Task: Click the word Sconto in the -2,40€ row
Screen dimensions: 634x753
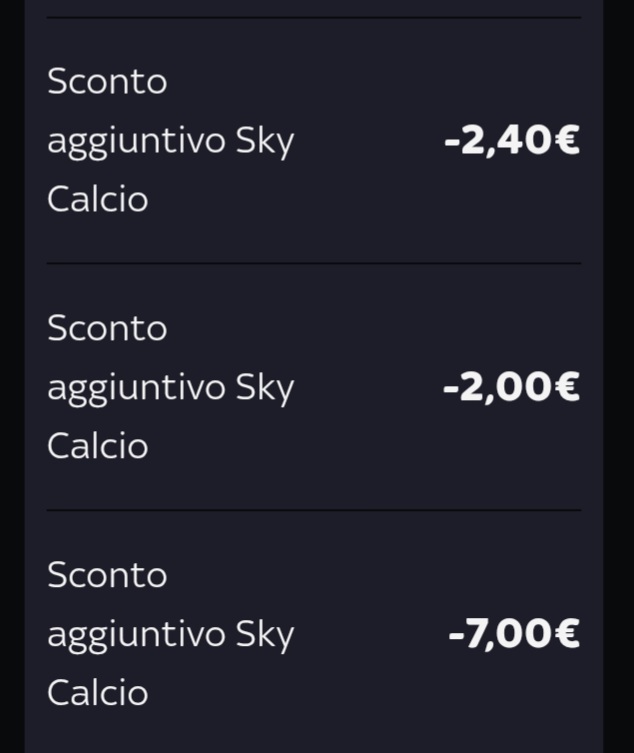Action: (107, 81)
